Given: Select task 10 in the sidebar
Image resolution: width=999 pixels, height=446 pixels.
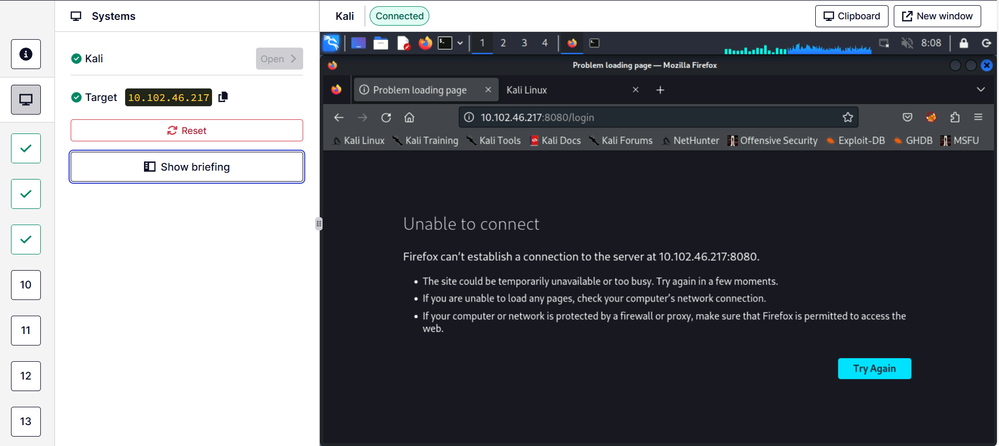Looking at the screenshot, I should tap(26, 285).
